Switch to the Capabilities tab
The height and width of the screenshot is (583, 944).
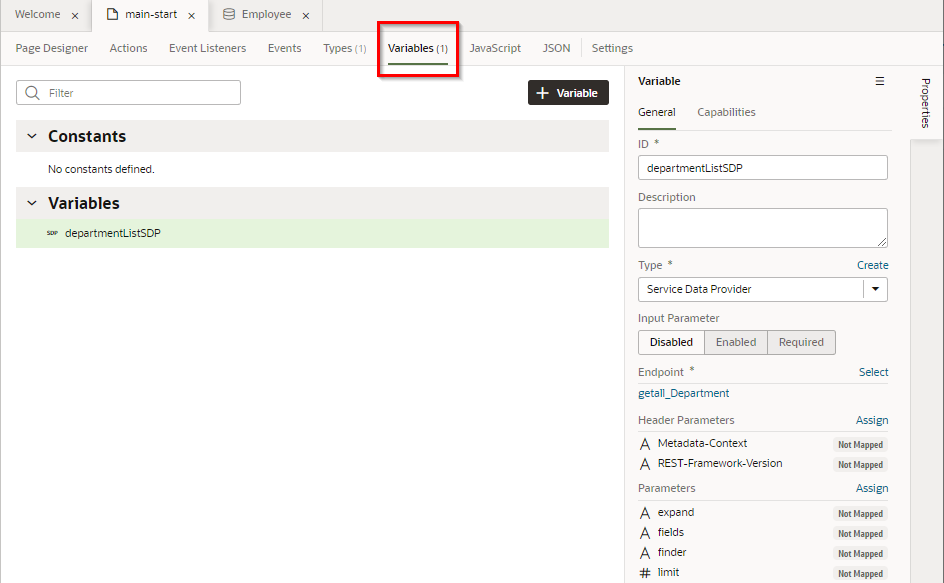[x=726, y=112]
